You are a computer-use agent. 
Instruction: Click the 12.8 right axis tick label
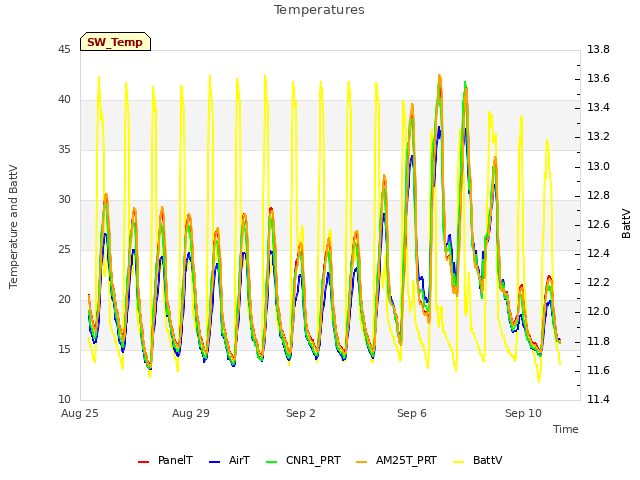point(598,196)
